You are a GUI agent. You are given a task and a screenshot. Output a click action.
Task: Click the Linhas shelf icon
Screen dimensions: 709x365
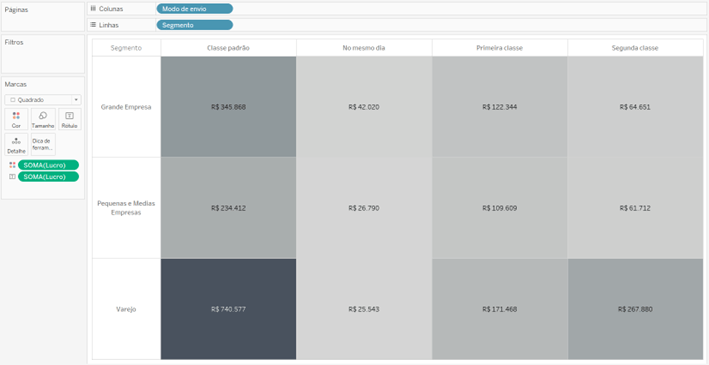tap(93, 25)
